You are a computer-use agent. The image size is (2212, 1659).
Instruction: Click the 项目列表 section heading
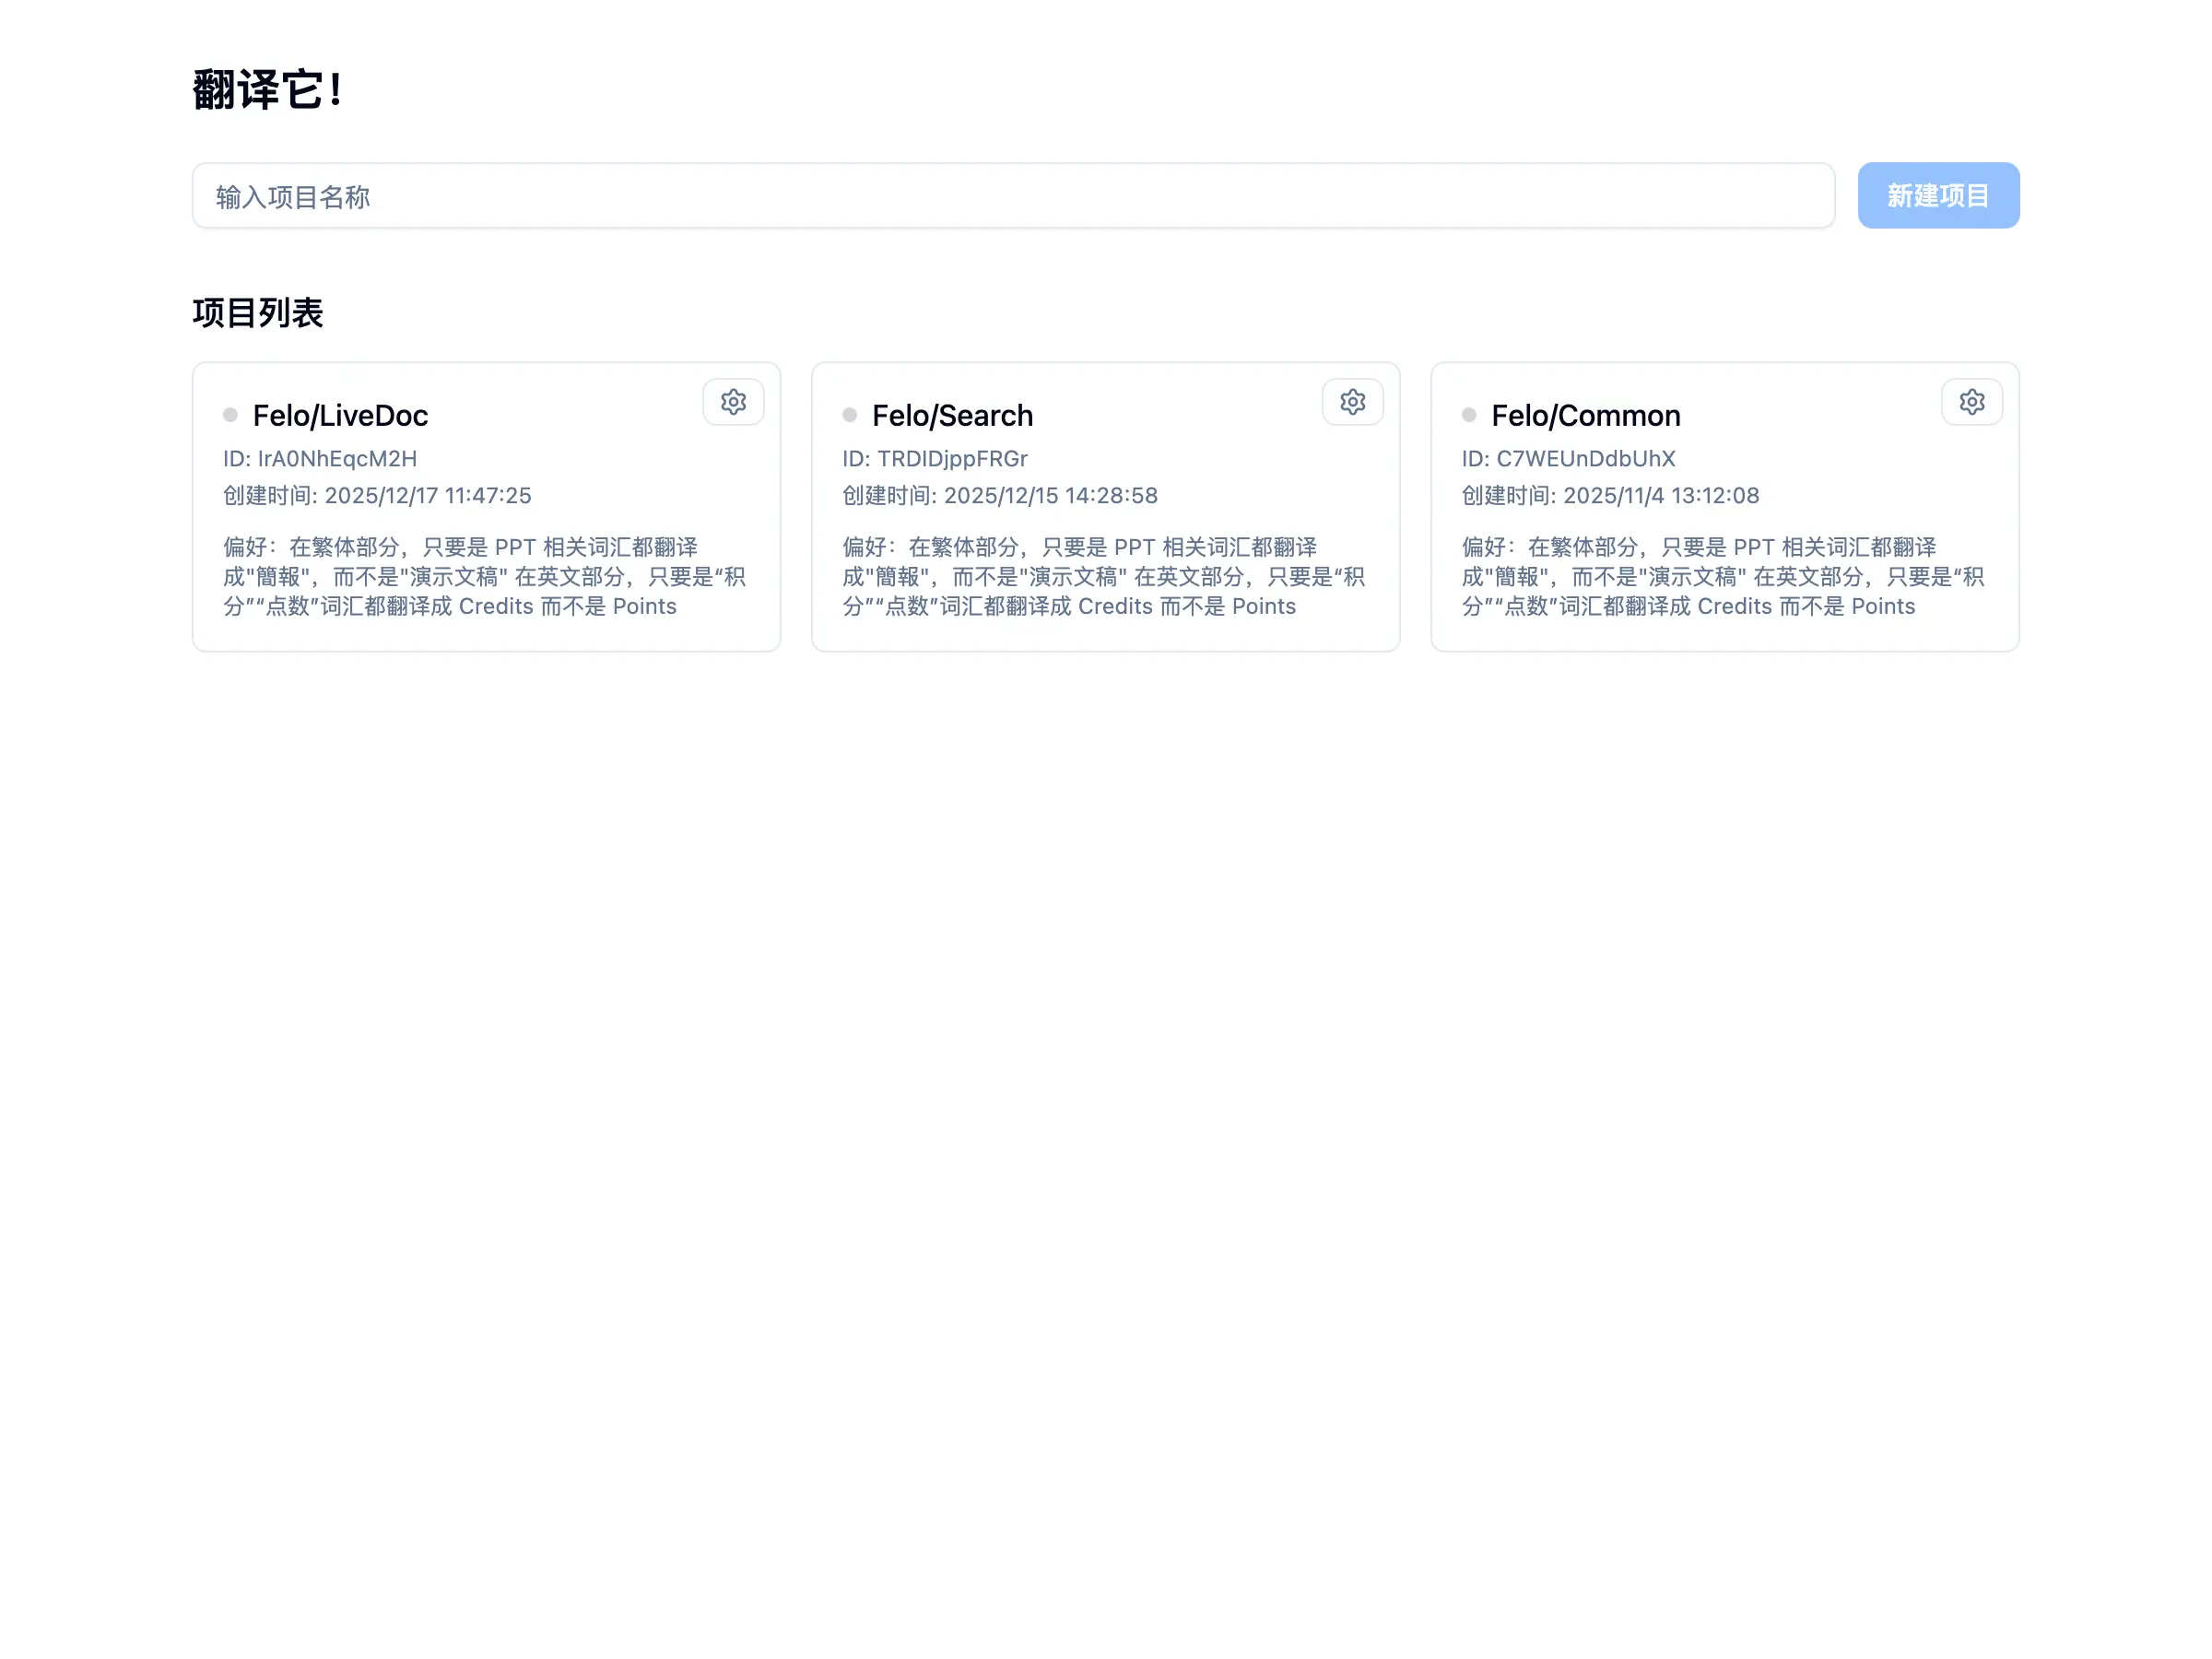pyautogui.click(x=258, y=313)
